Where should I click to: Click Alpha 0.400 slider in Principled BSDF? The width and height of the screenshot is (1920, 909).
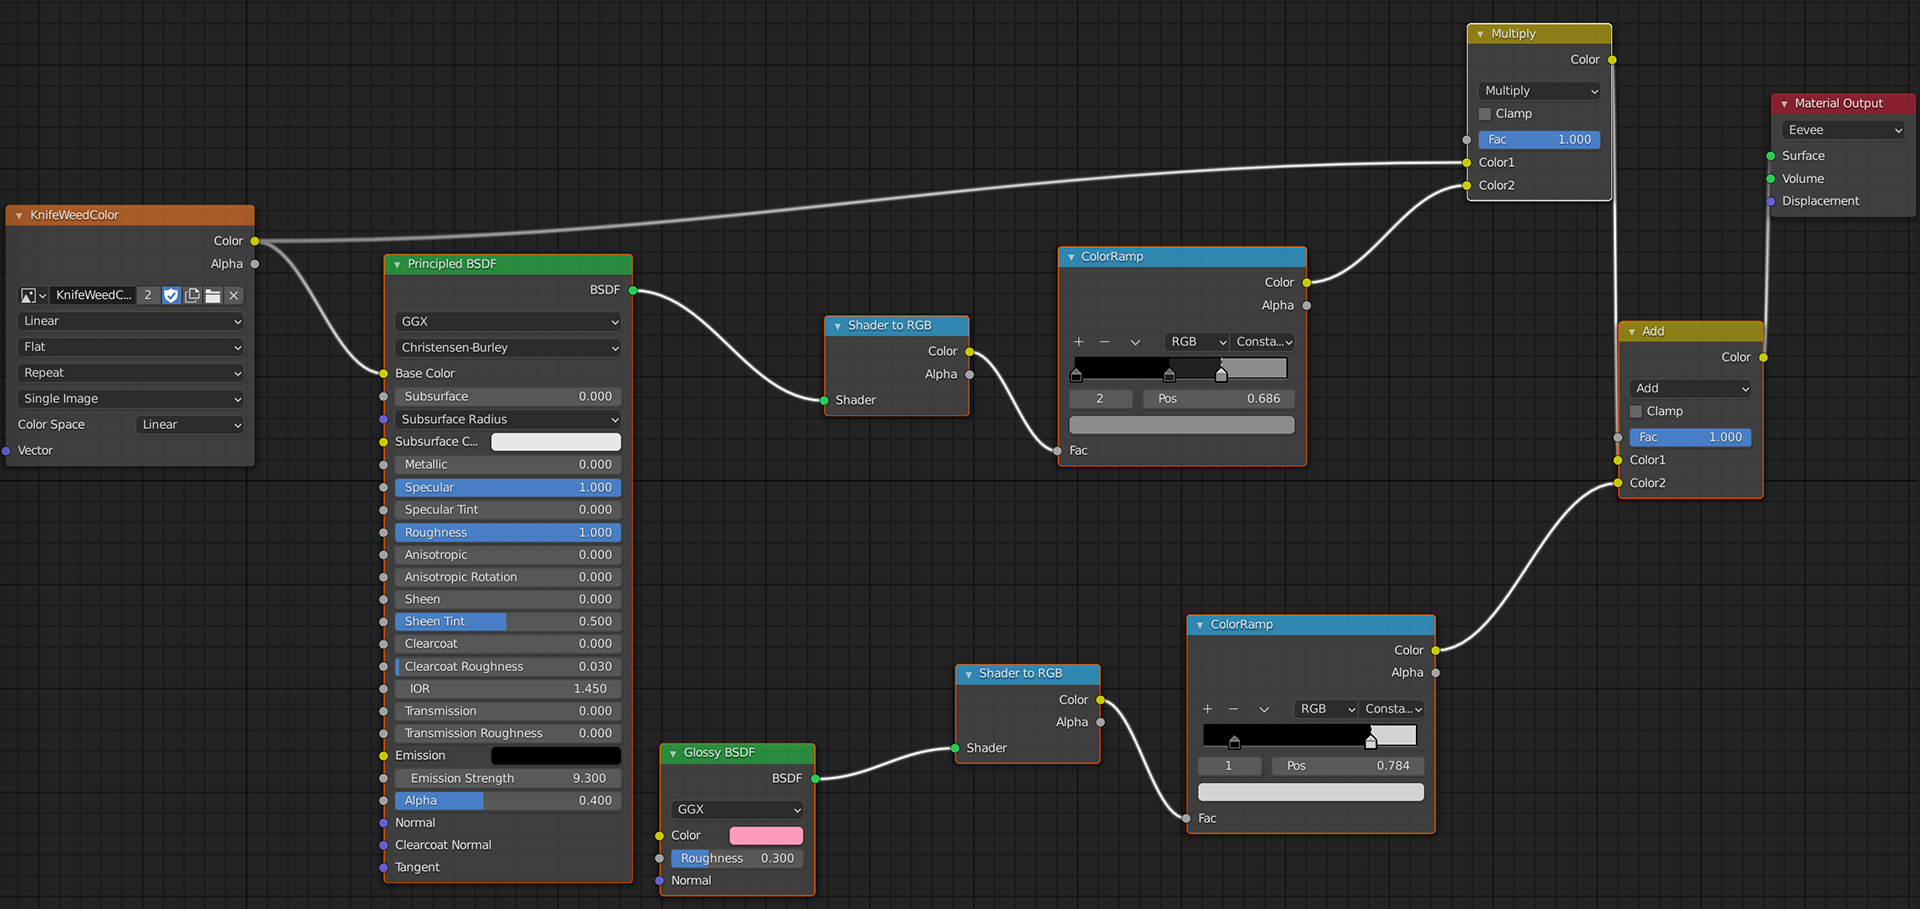coord(508,801)
